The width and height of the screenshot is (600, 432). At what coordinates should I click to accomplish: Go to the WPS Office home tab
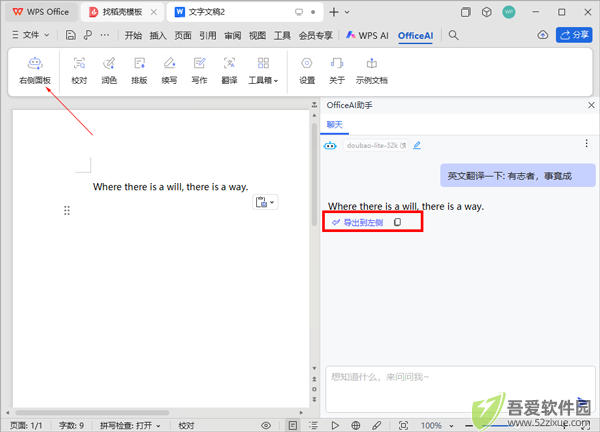[41, 12]
